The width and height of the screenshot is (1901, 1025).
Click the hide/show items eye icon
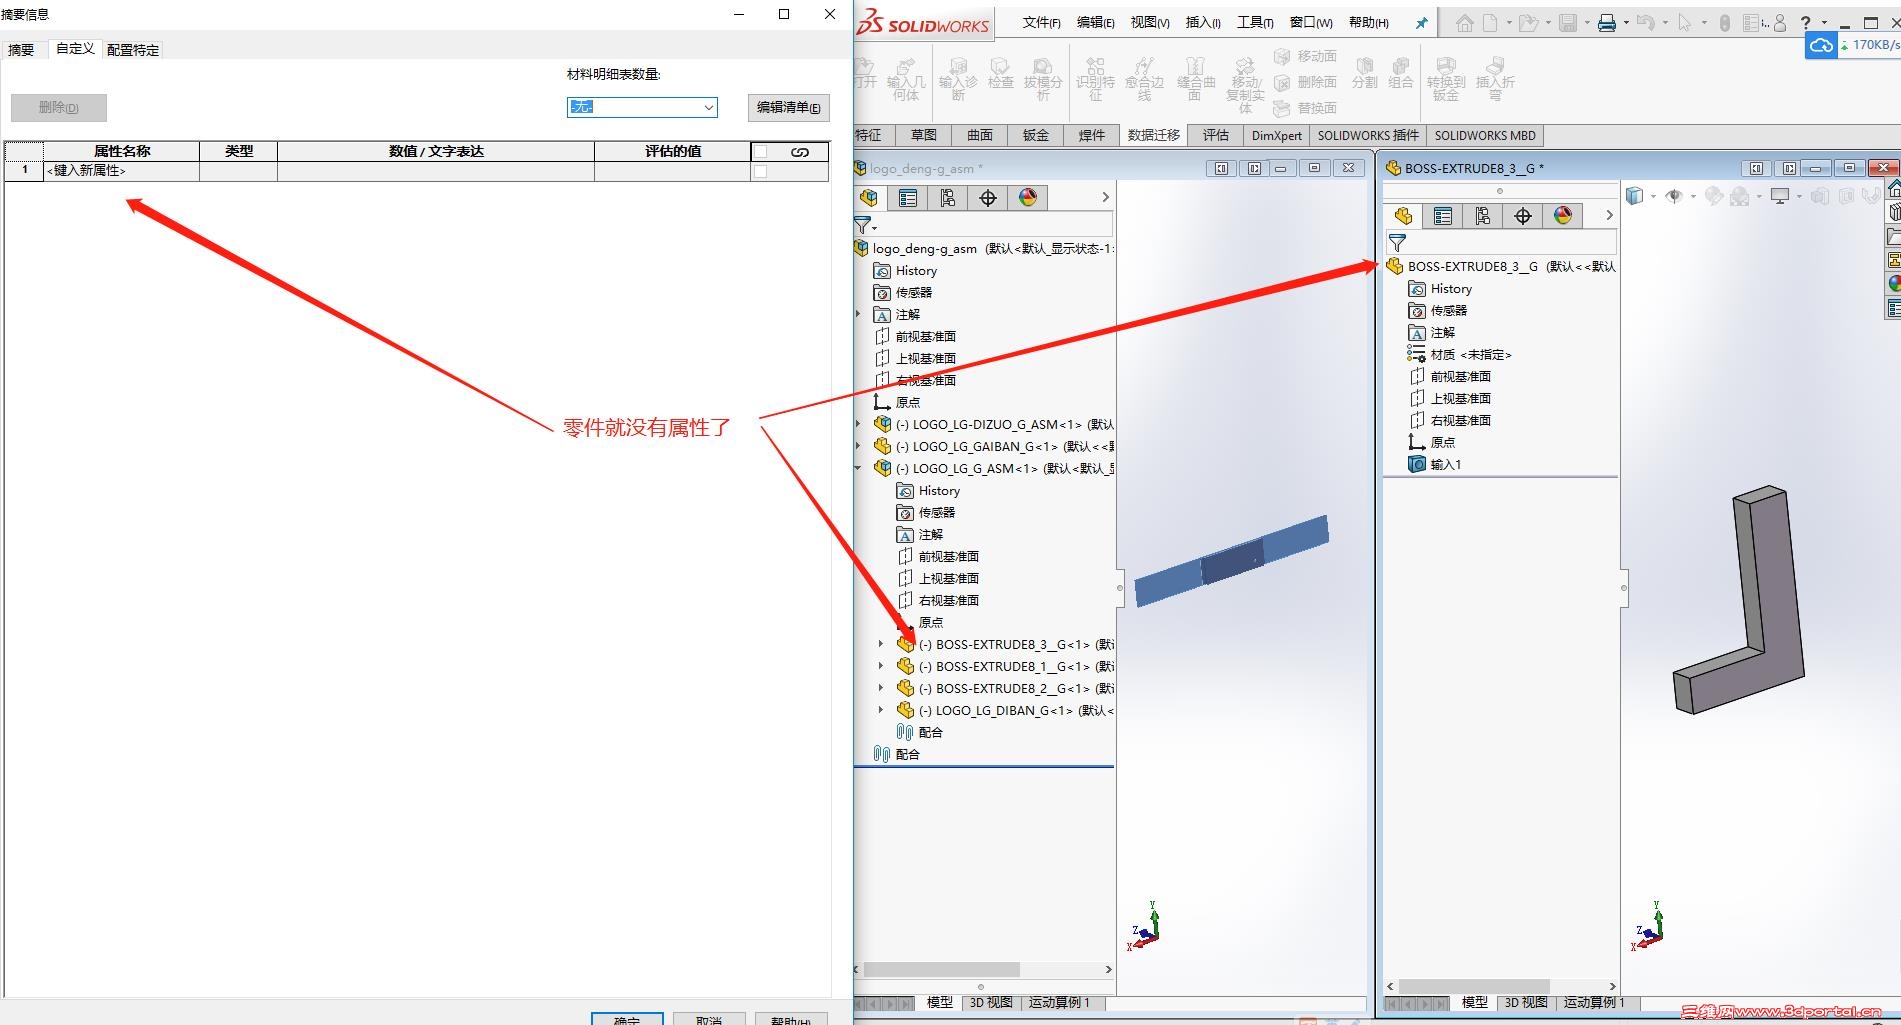coord(1674,196)
